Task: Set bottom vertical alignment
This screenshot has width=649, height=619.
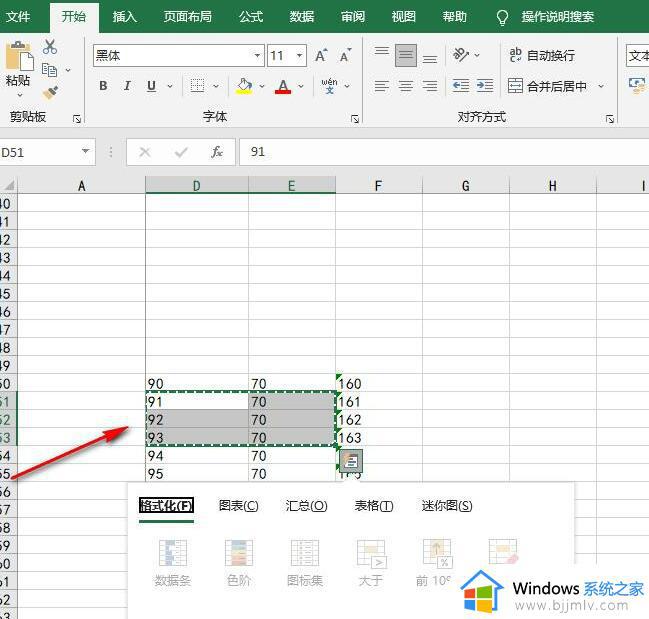Action: [x=430, y=60]
